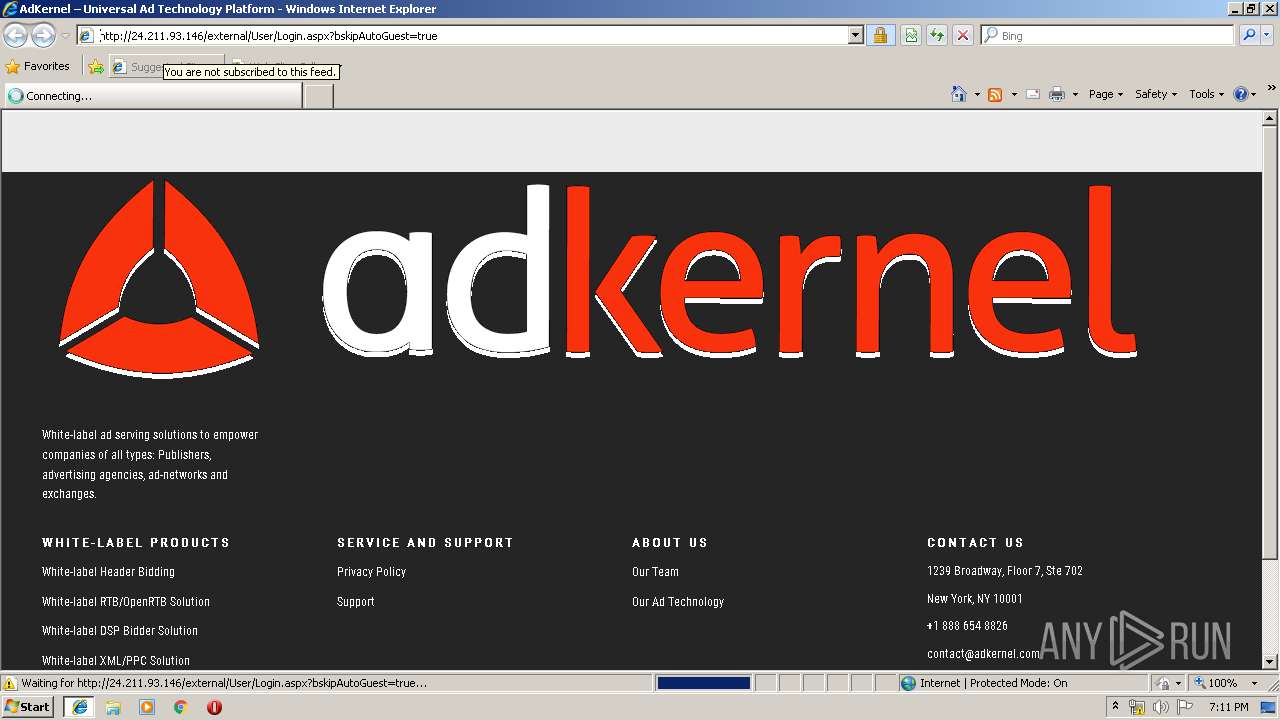This screenshot has width=1280, height=720.
Task: Click the magnifier Search button
Action: pyautogui.click(x=1249, y=36)
